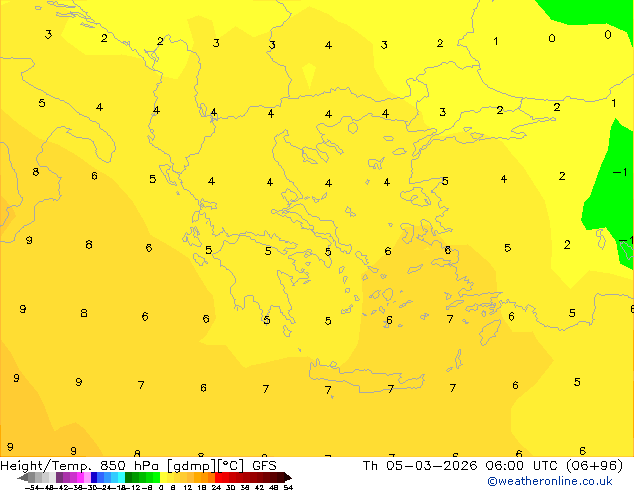Click the dark maroon right arrow end of scale

[288, 477]
